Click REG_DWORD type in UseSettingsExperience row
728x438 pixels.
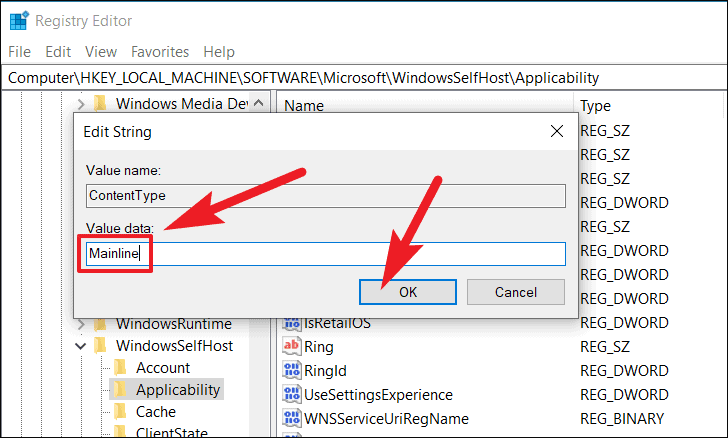click(624, 395)
